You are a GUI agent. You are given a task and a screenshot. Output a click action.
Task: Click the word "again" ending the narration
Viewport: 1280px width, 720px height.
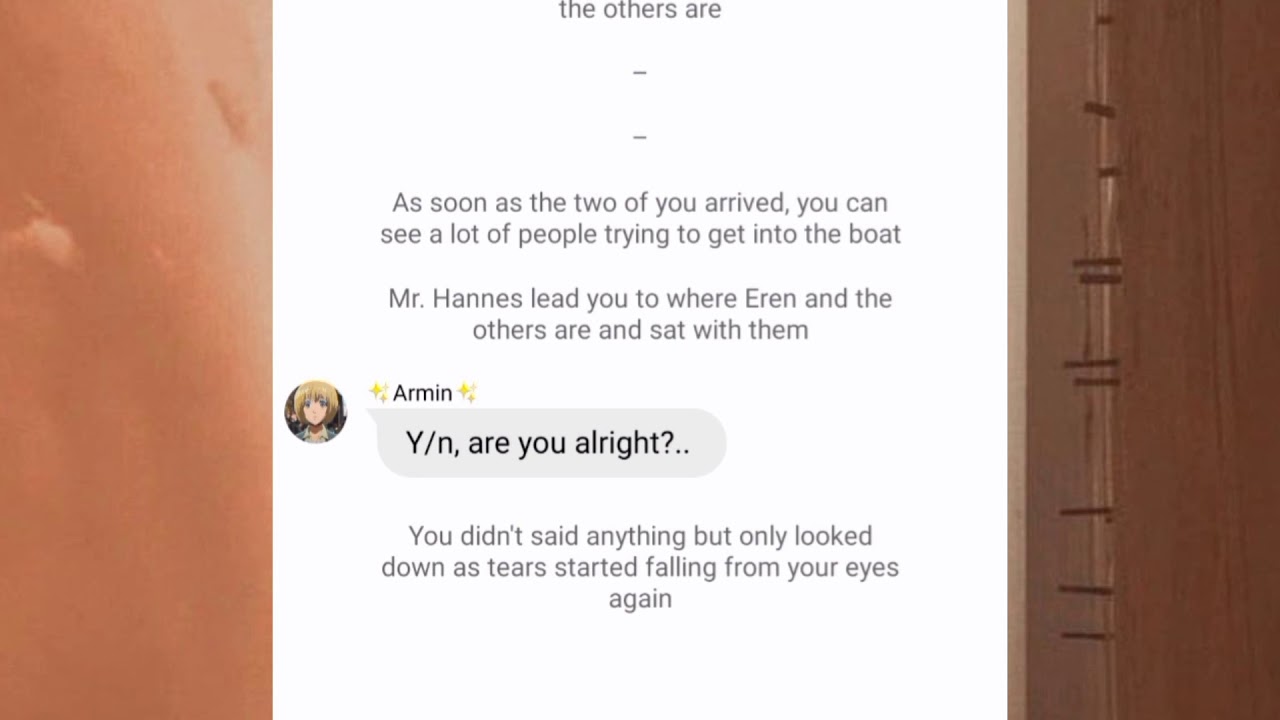click(x=640, y=599)
